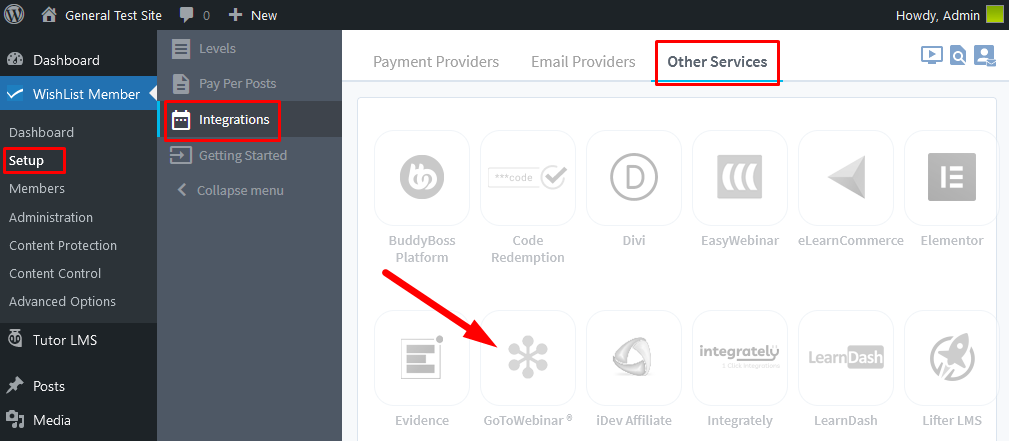This screenshot has height=441, width=1009.
Task: Select the Lifter LMS integration icon
Action: (952, 357)
